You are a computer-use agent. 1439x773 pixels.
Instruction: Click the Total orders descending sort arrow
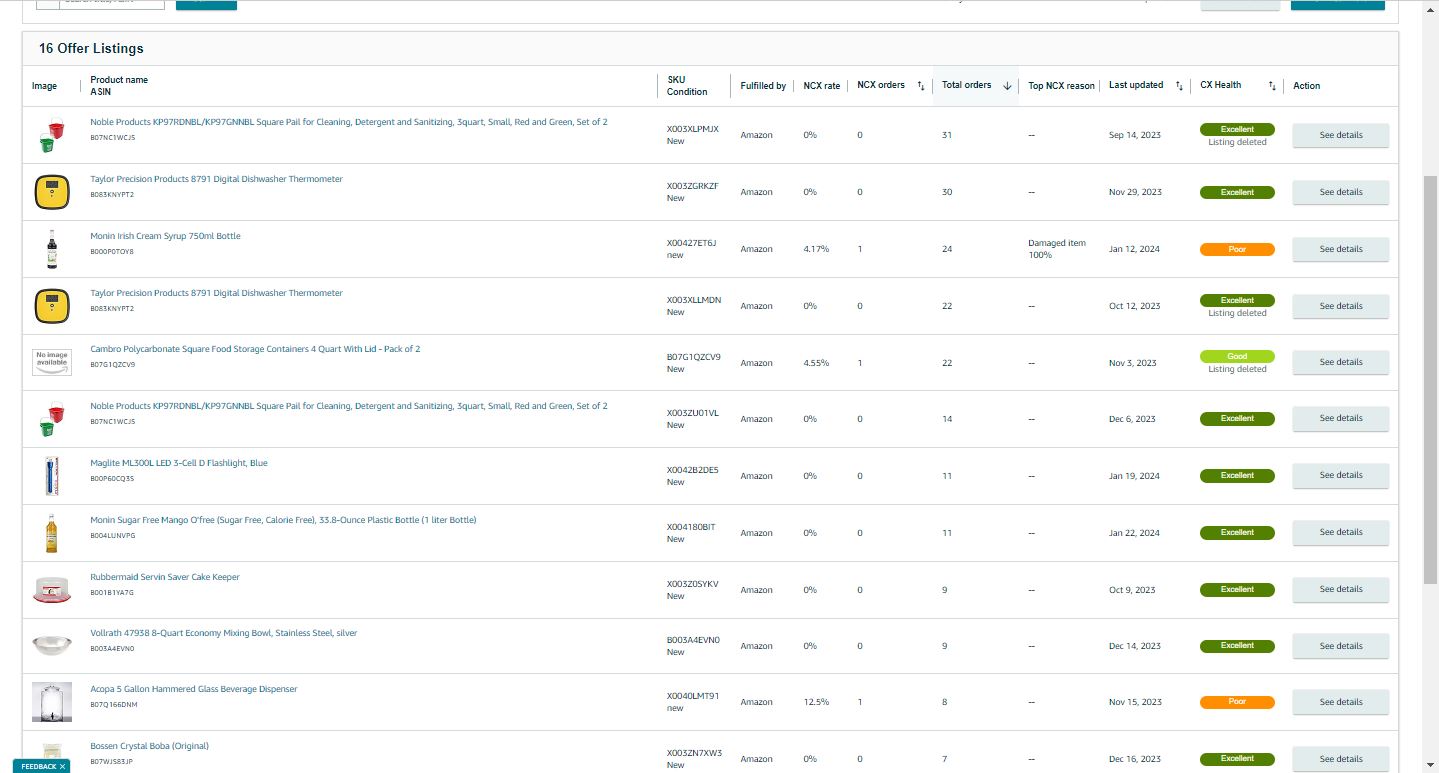tap(1007, 86)
